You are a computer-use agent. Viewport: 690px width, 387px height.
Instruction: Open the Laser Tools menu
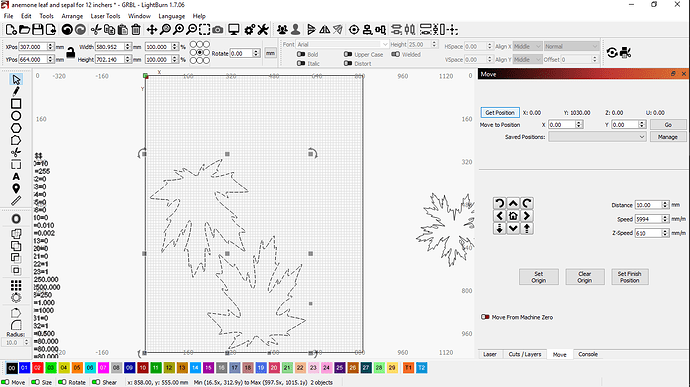click(x=105, y=16)
